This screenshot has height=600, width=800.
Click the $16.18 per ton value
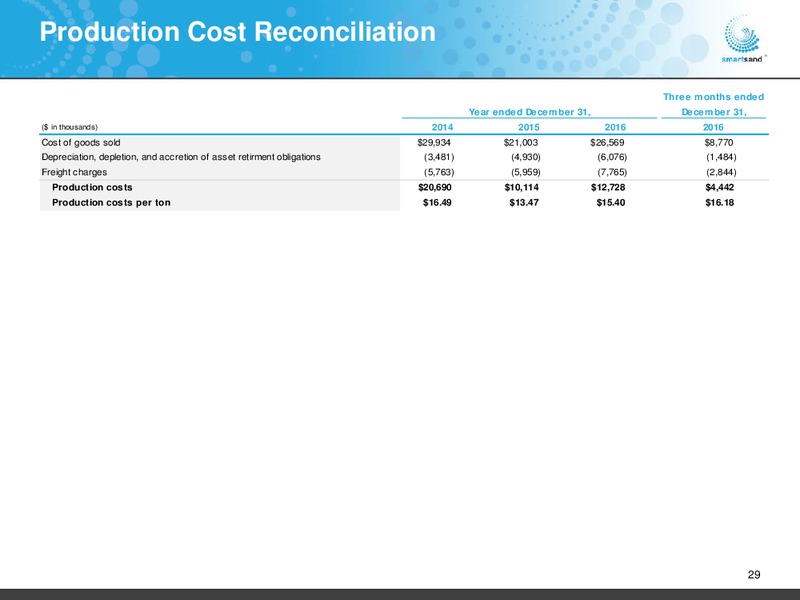pos(719,203)
